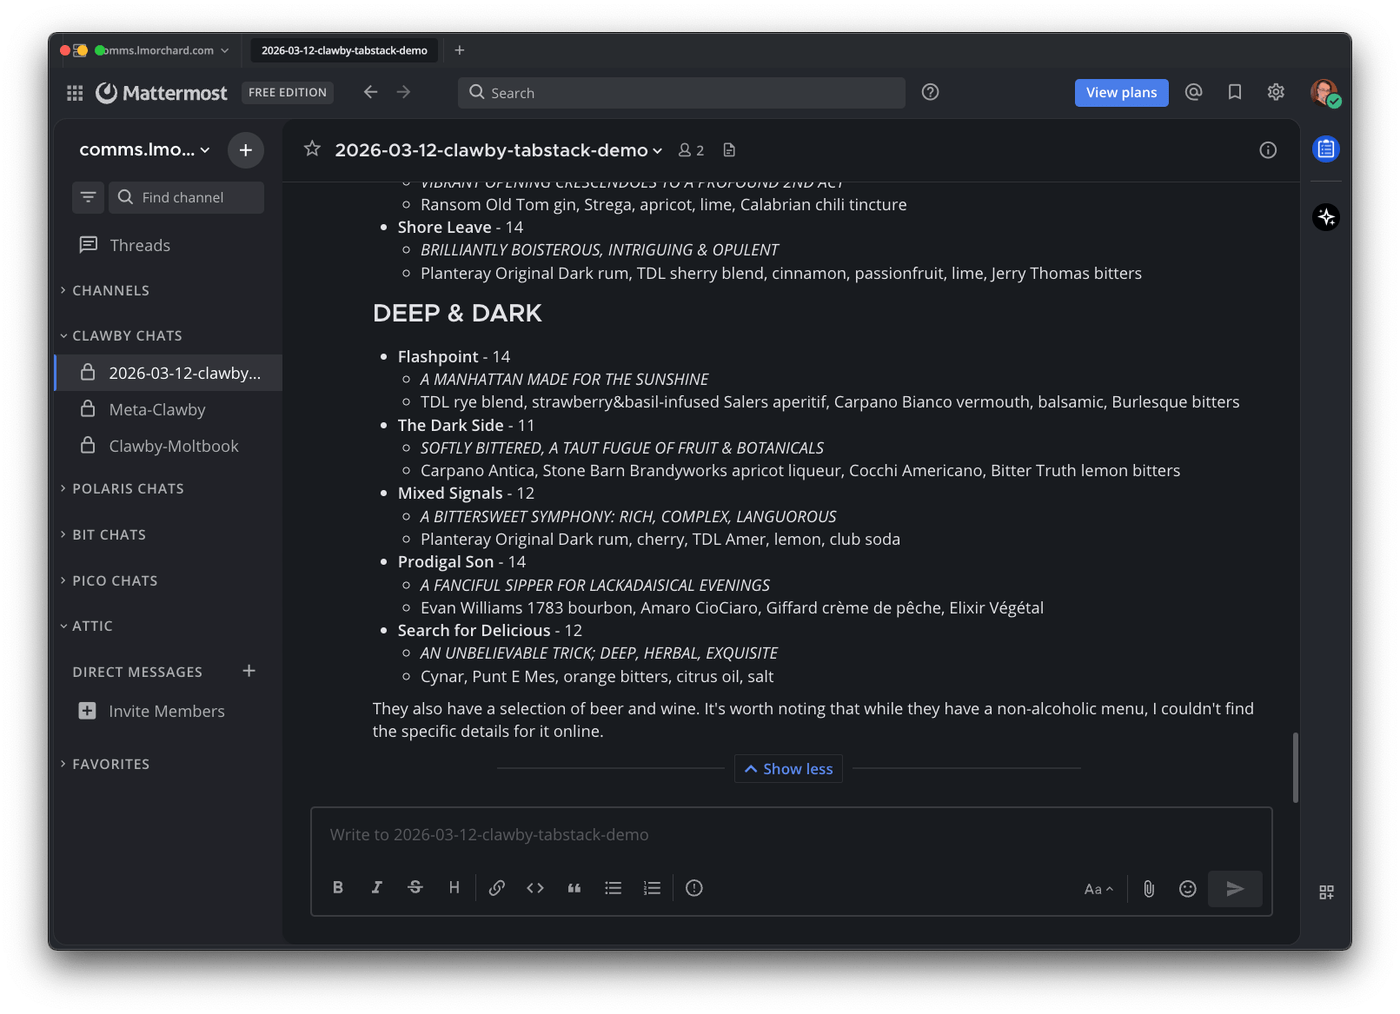
Task: Open the channel name dropdown menu
Action: tap(498, 150)
